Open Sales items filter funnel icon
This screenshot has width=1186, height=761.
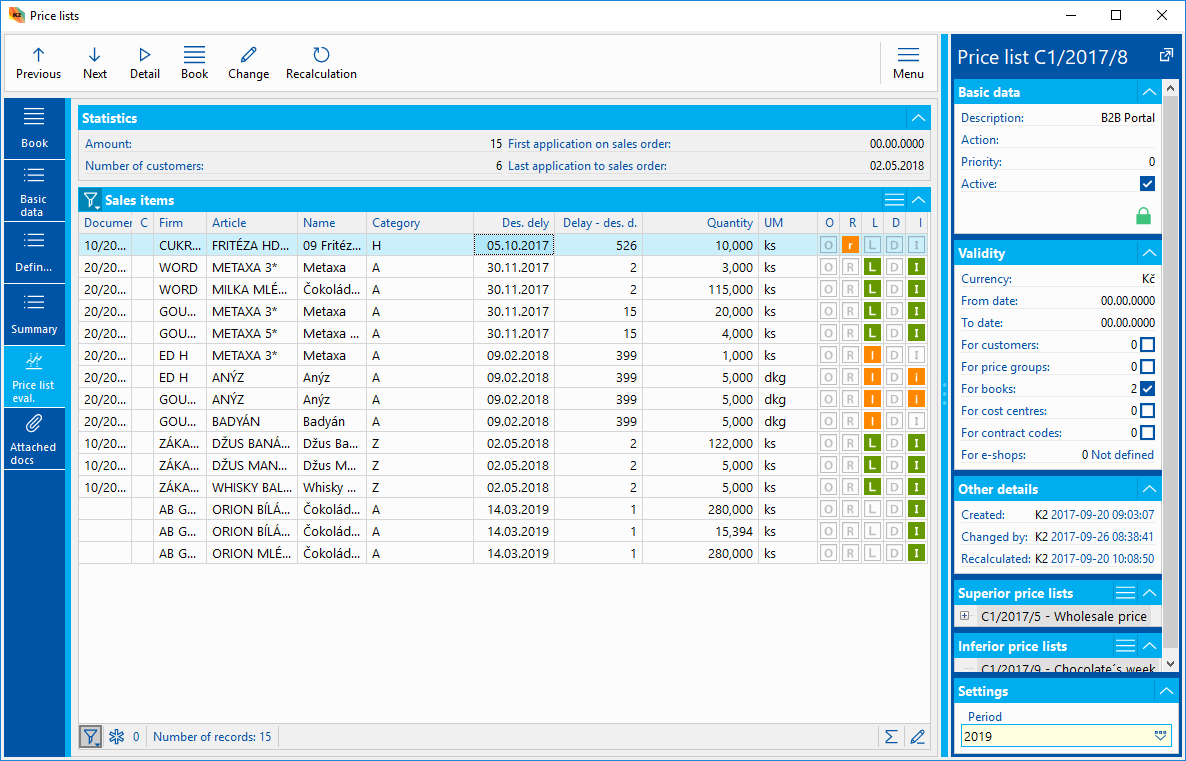click(91, 200)
